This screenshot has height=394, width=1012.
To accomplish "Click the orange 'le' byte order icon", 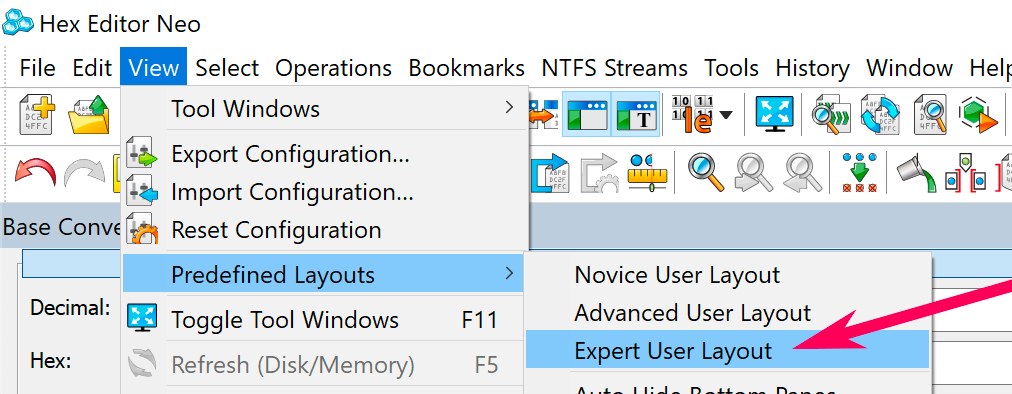I will [693, 115].
